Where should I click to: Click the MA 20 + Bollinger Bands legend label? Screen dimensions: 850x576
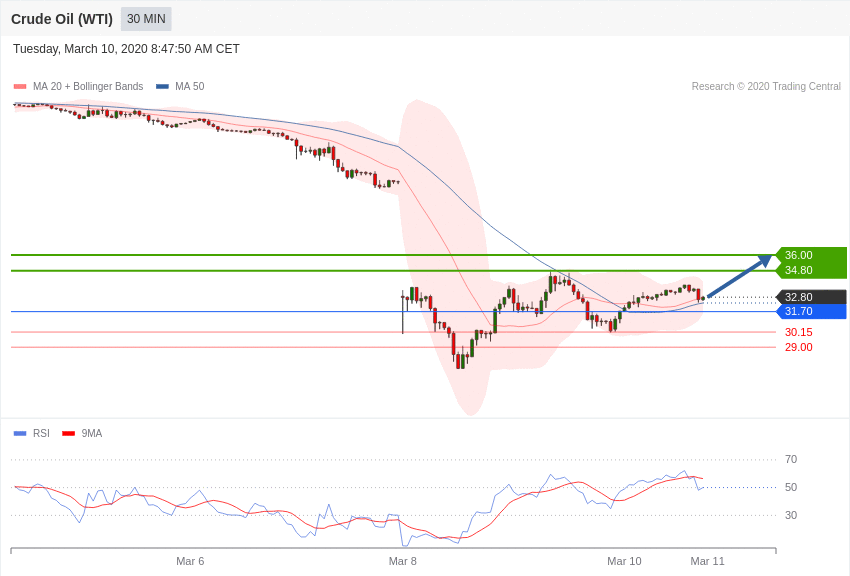click(x=88, y=86)
